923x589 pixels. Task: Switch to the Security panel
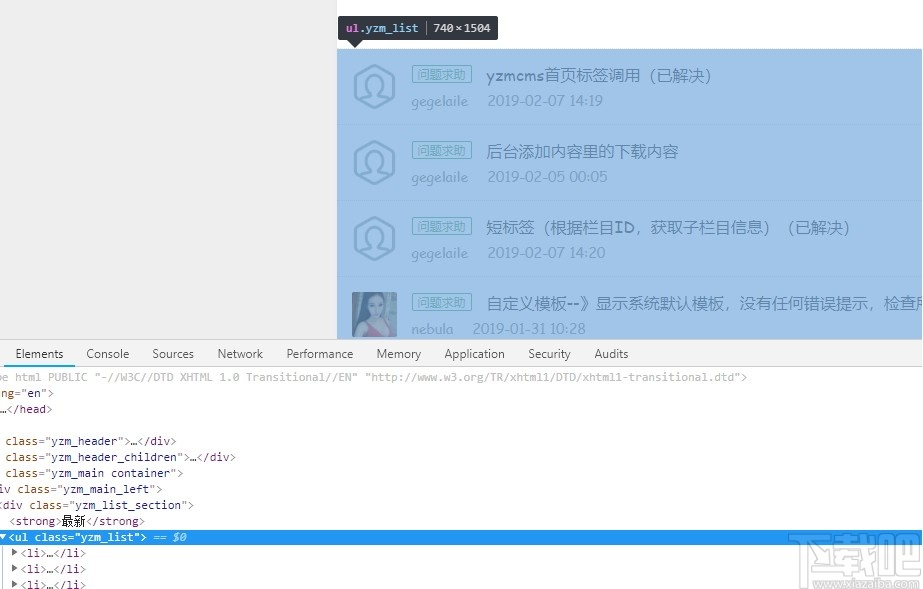(549, 353)
